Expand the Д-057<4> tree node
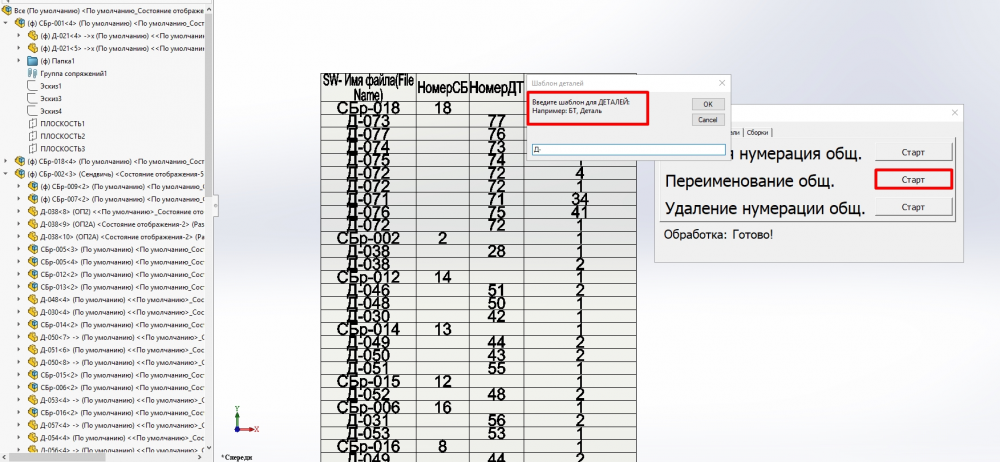 (x=18, y=425)
